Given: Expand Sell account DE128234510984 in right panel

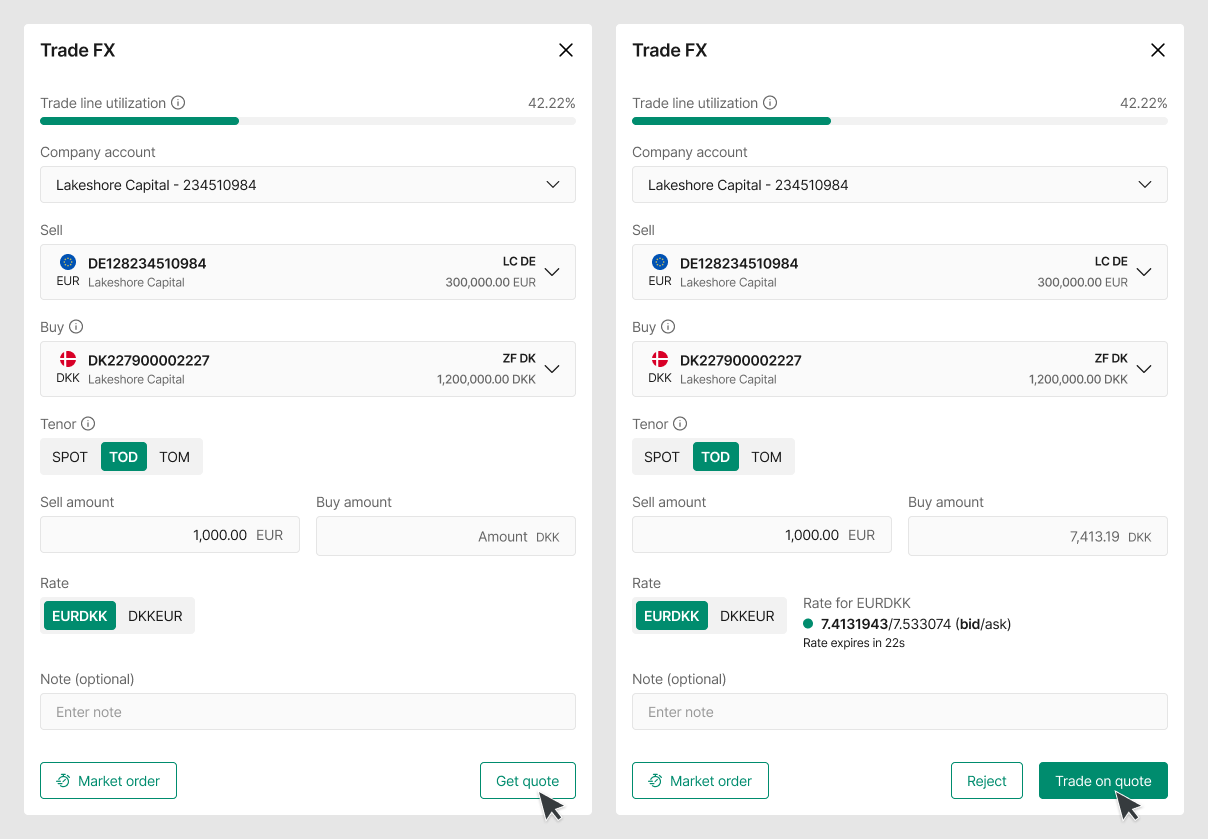Looking at the screenshot, I should click(x=900, y=272).
